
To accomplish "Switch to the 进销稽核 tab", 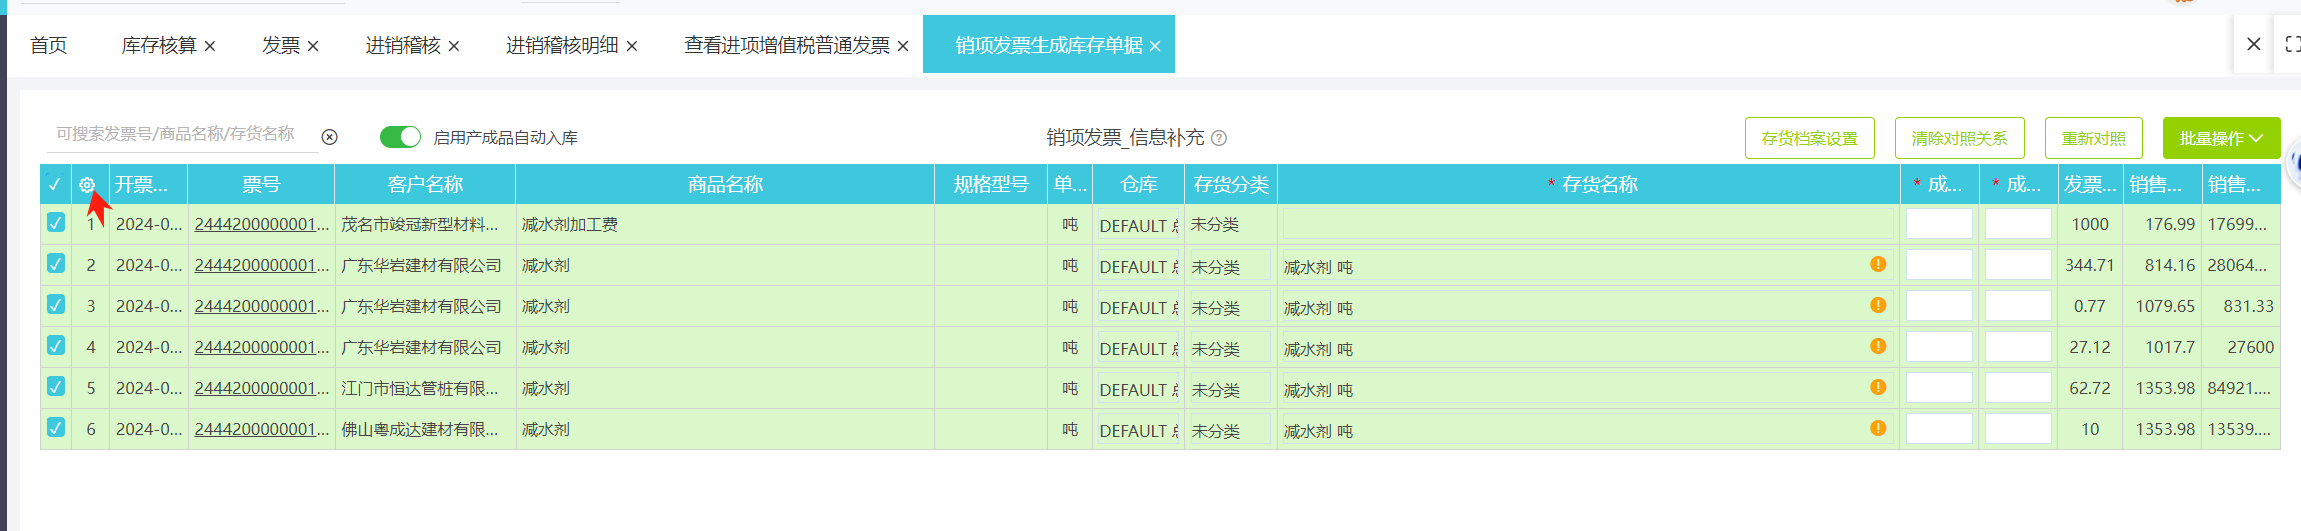I will (x=403, y=45).
